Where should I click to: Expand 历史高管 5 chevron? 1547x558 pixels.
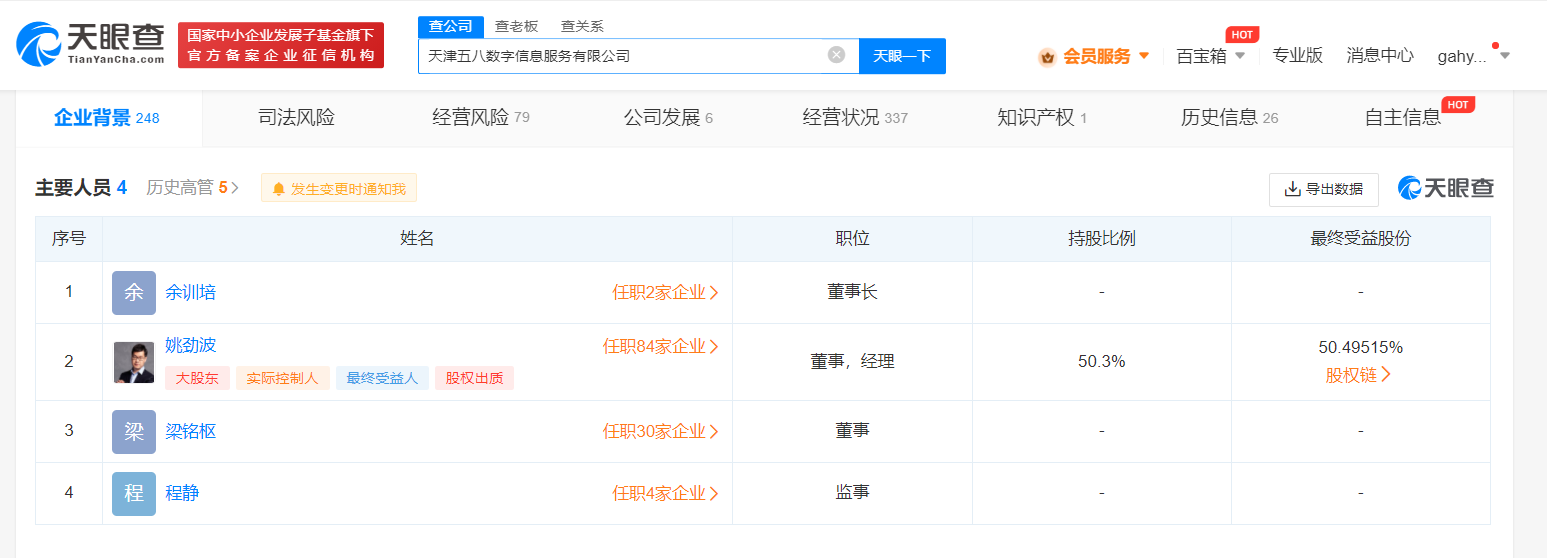[235, 188]
